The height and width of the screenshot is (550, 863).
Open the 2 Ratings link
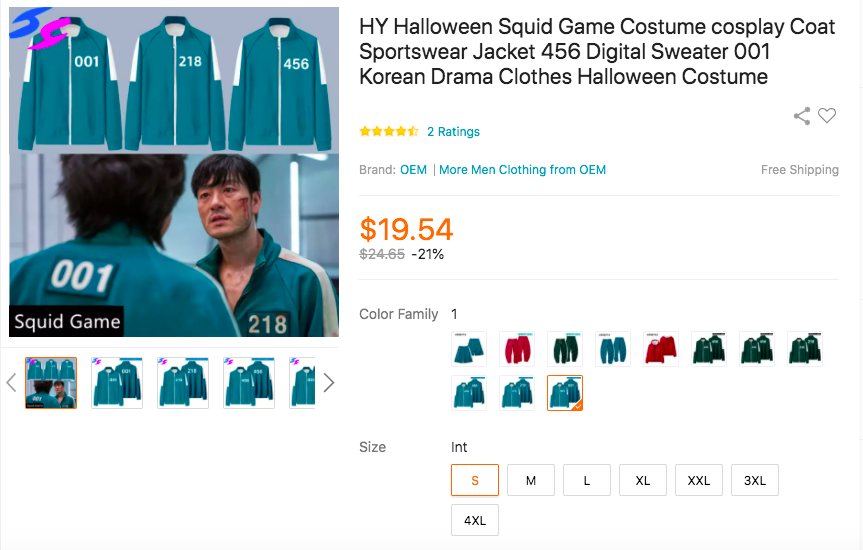pos(453,132)
